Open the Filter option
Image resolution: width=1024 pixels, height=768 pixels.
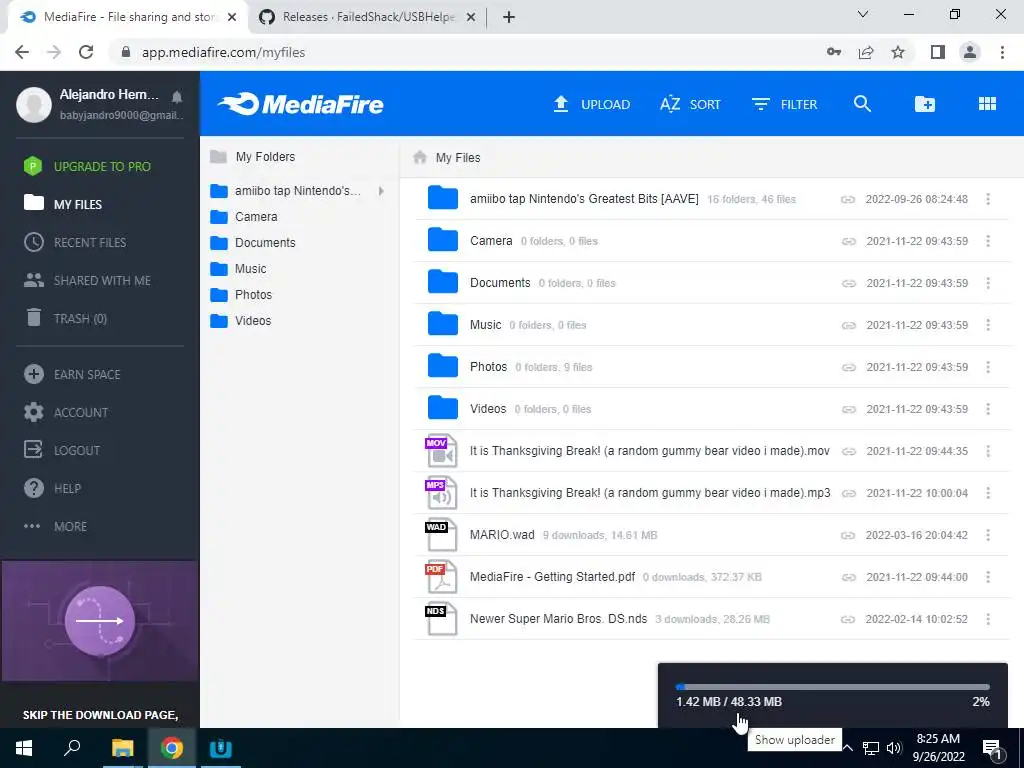pyautogui.click(x=784, y=104)
